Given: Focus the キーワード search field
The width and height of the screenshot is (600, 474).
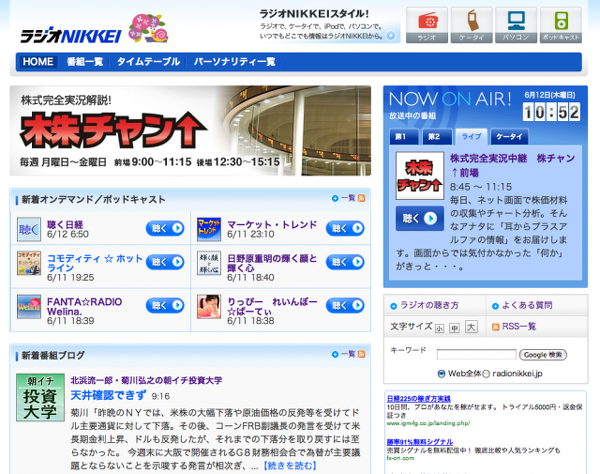Looking at the screenshot, I should [x=476, y=355].
